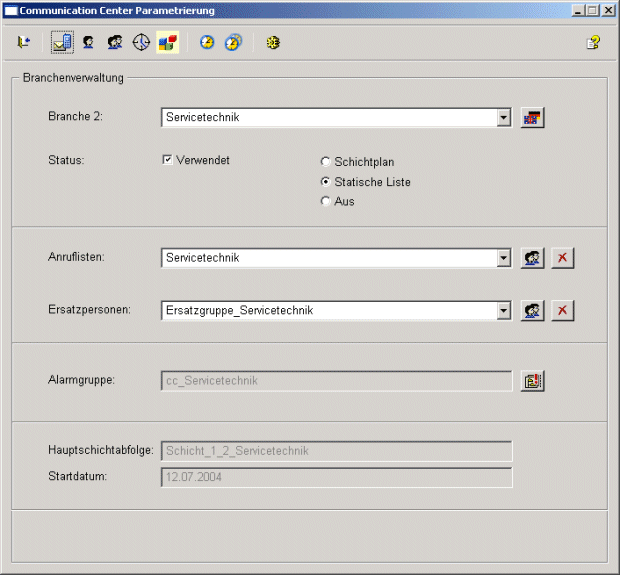
Task: Click the exit door icon in toolbar
Action: pyautogui.click(x=24, y=42)
